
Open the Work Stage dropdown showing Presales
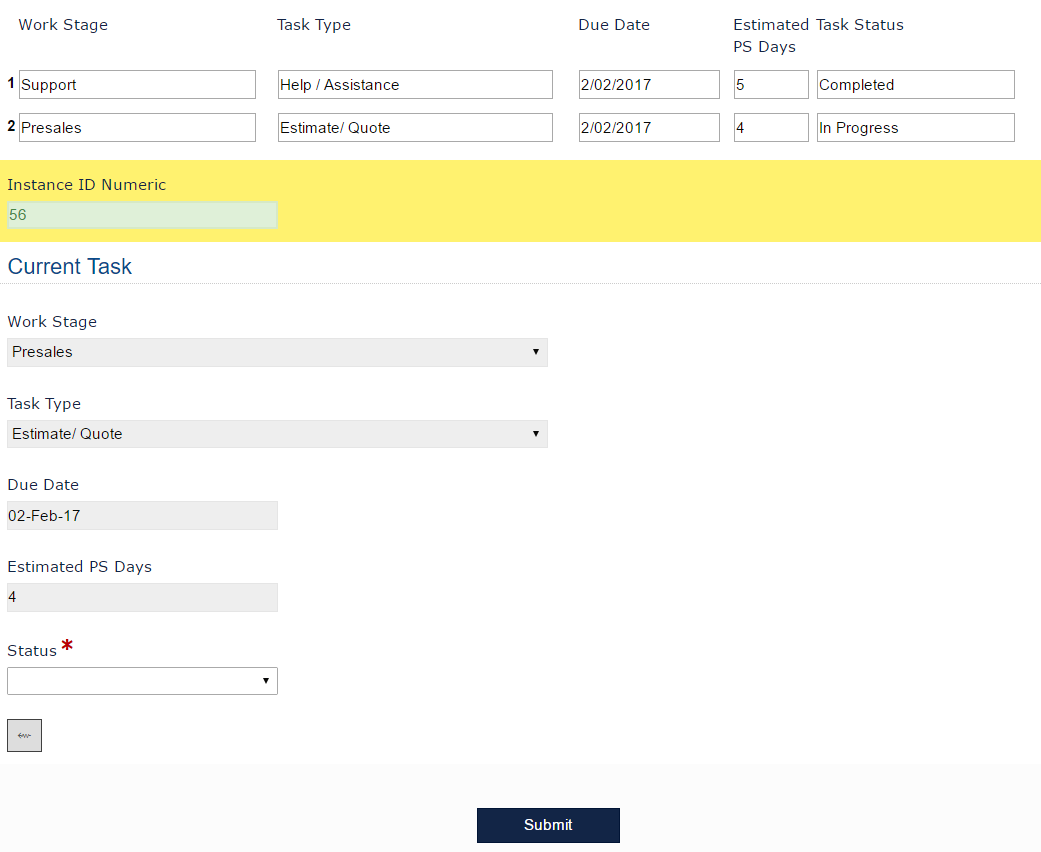[x=278, y=352]
